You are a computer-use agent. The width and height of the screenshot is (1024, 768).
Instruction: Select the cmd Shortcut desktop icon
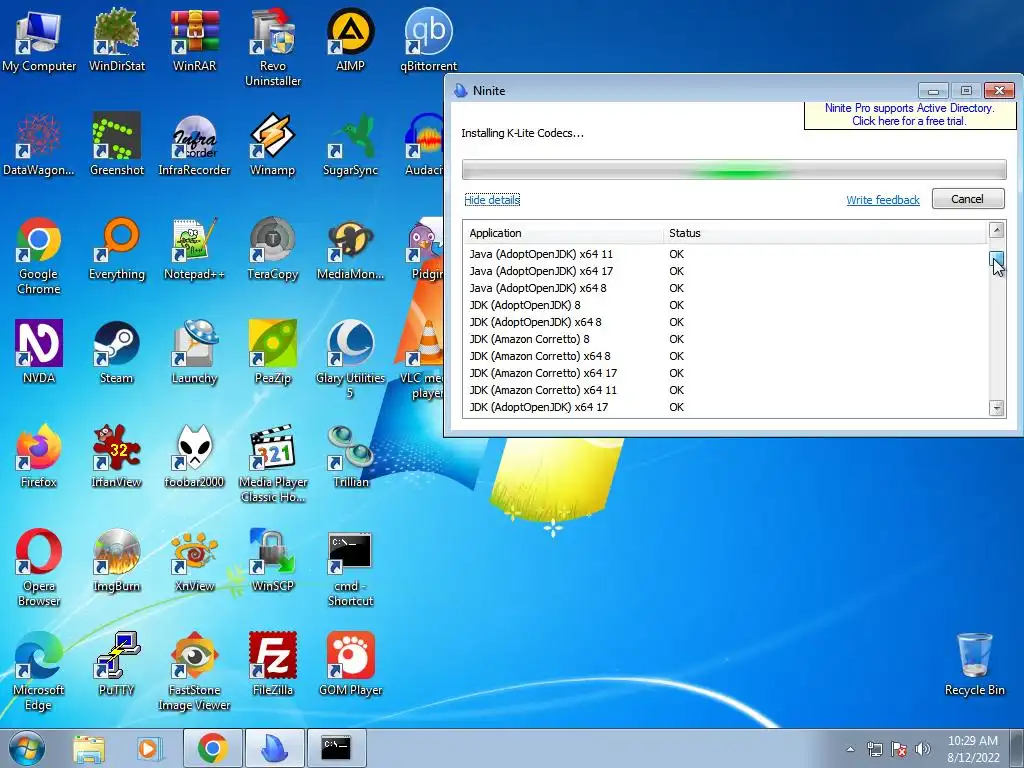click(350, 568)
